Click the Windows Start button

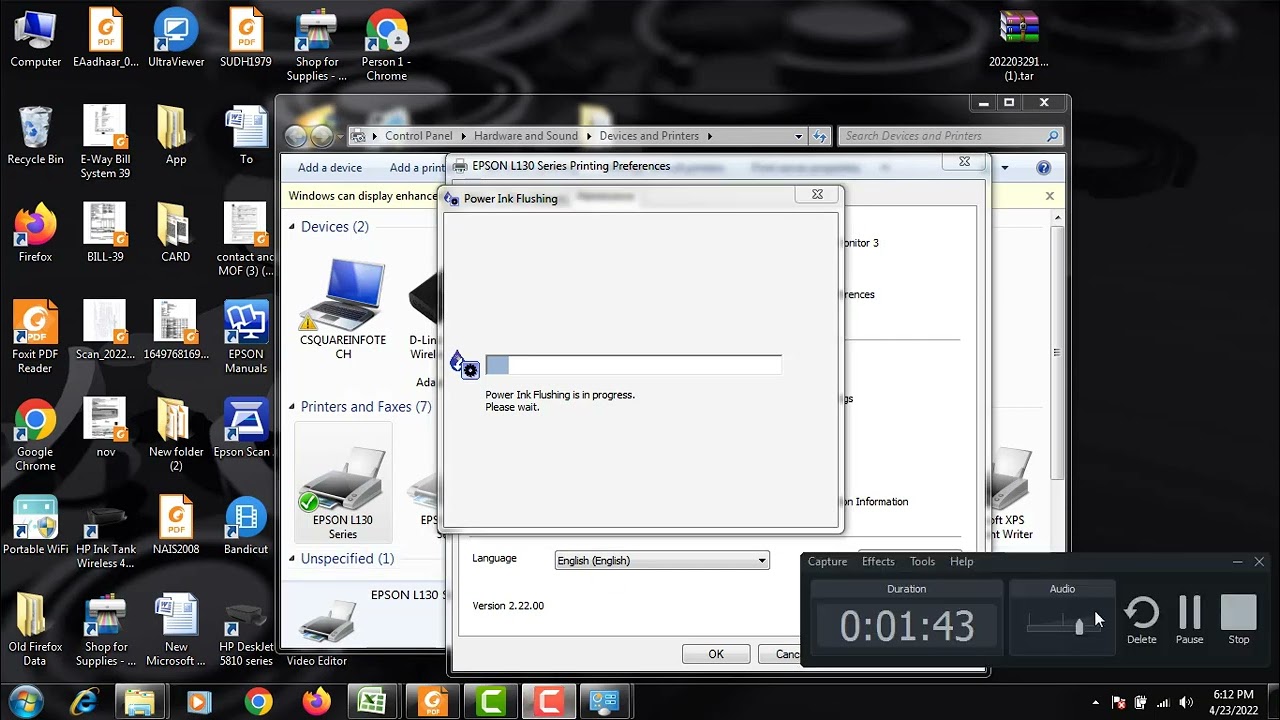click(25, 701)
